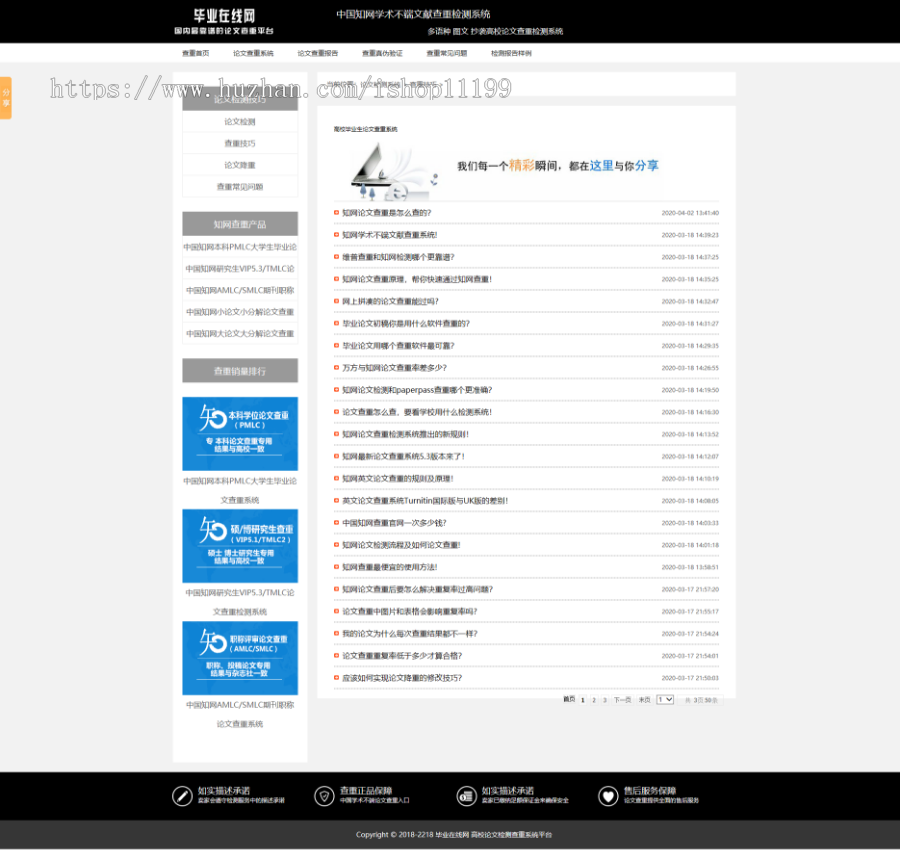Open article 知网论文查重原理，帮你快速通过知网查重!
This screenshot has height=859, width=900.
[417, 279]
